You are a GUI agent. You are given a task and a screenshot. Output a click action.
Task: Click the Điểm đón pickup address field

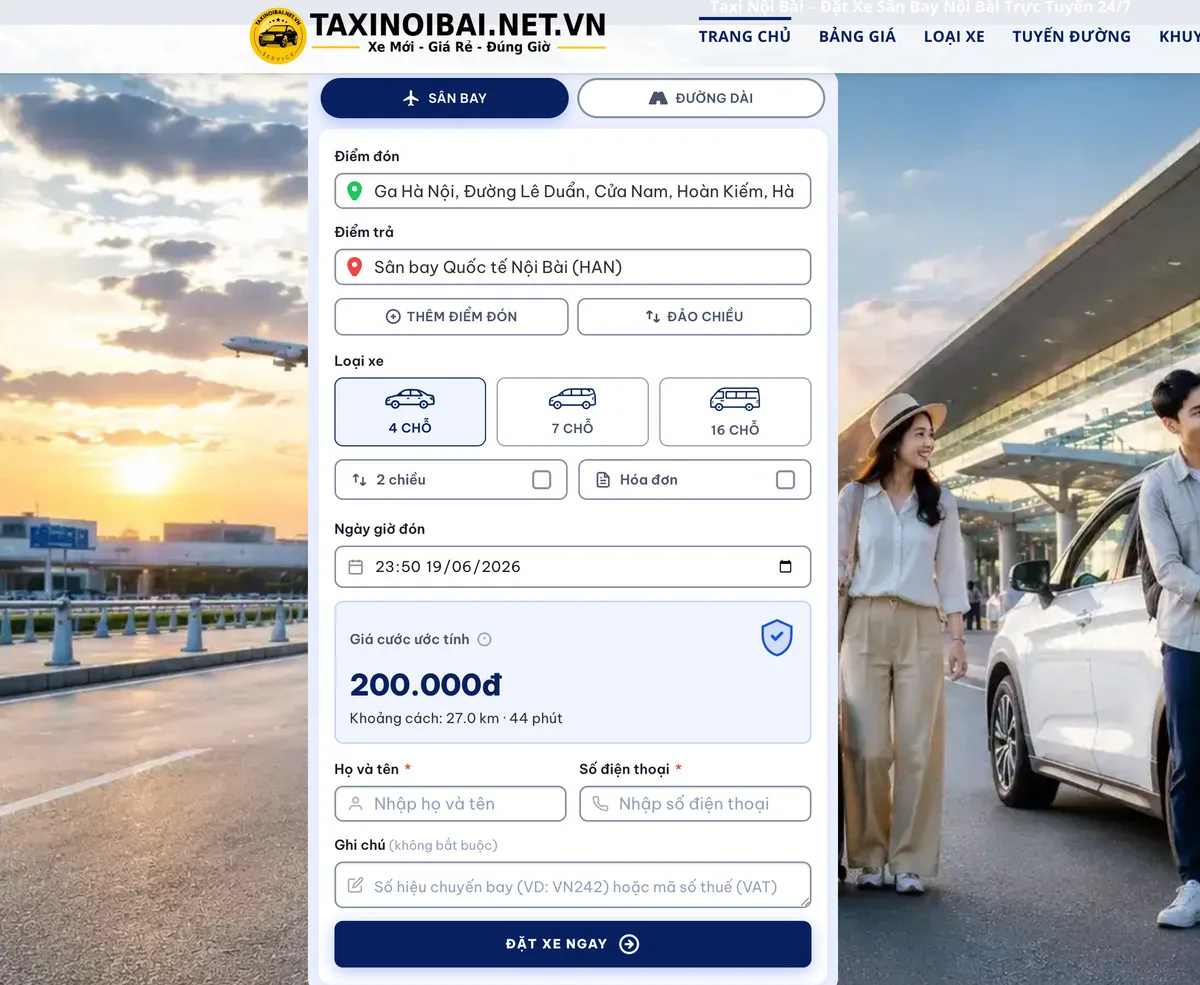(573, 191)
